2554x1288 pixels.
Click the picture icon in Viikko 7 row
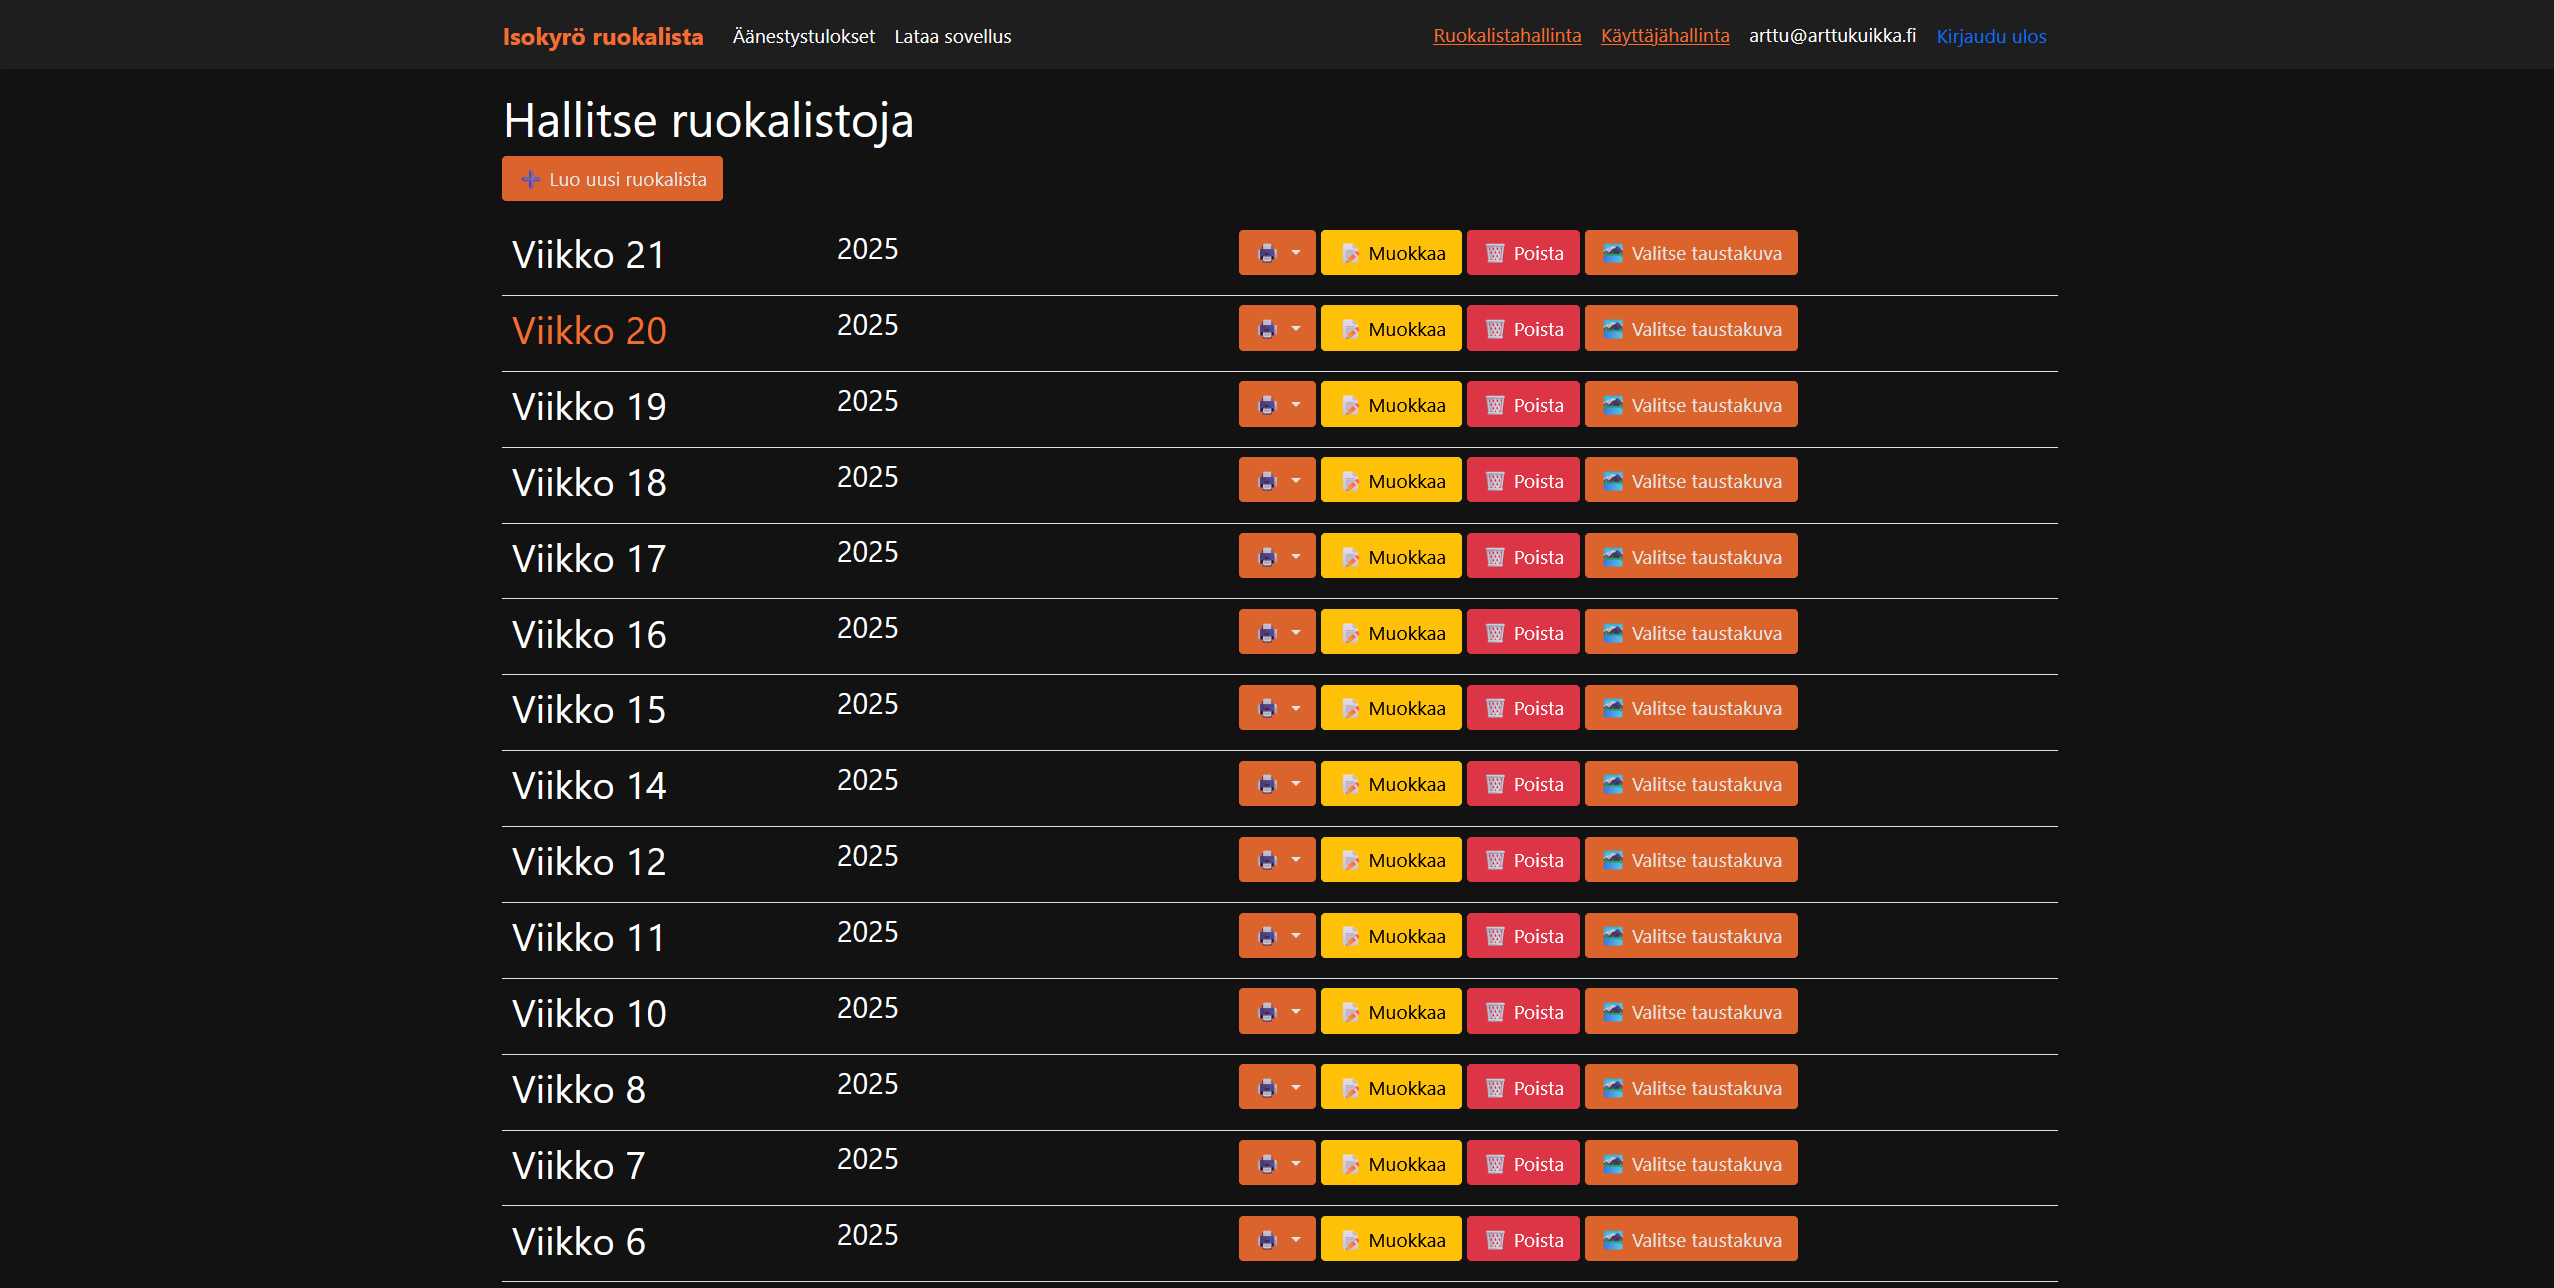pyautogui.click(x=1612, y=1165)
